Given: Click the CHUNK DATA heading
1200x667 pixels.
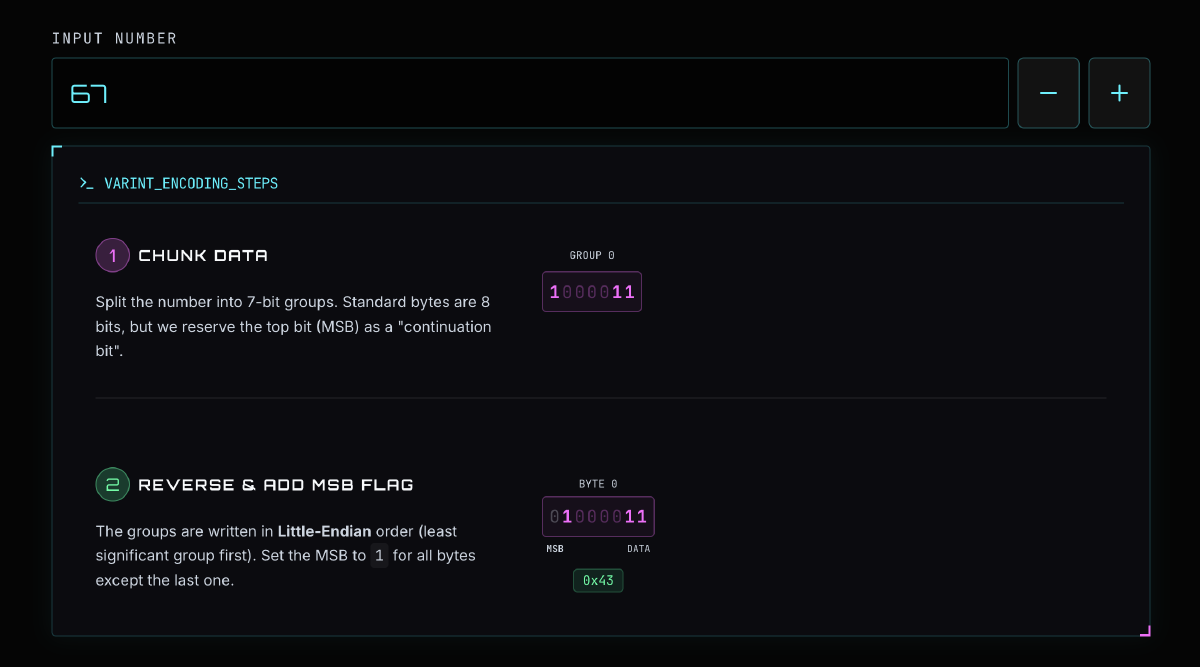Looking at the screenshot, I should click(x=203, y=255).
